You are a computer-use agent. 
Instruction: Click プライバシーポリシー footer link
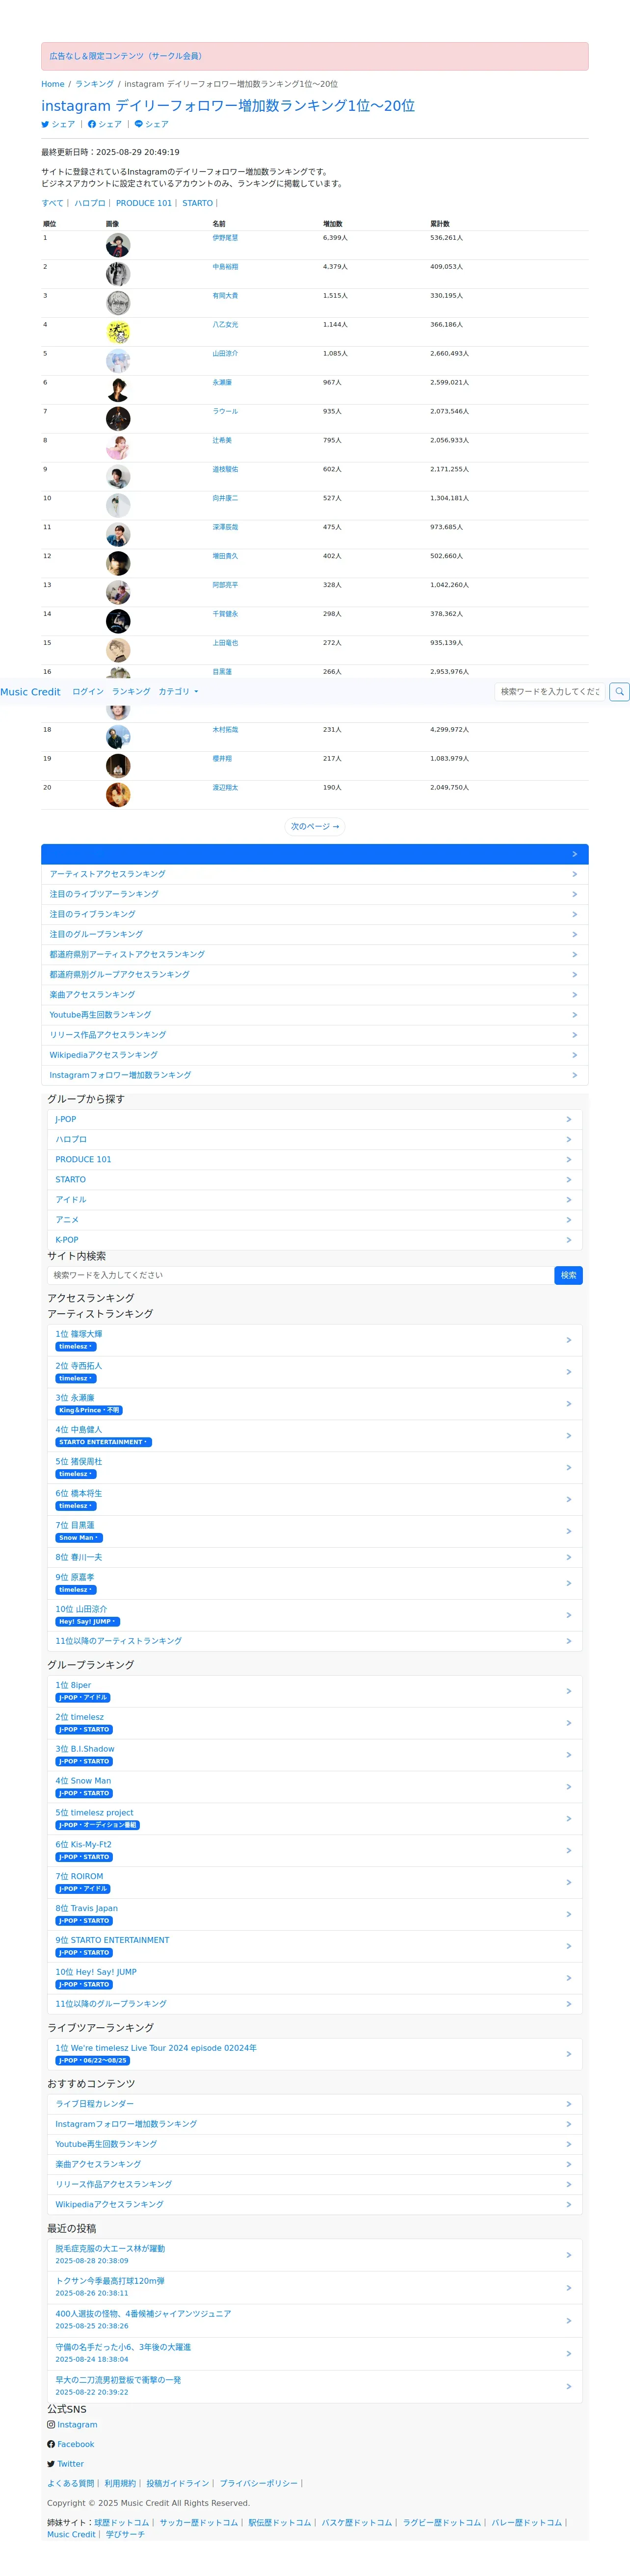pyautogui.click(x=258, y=2483)
